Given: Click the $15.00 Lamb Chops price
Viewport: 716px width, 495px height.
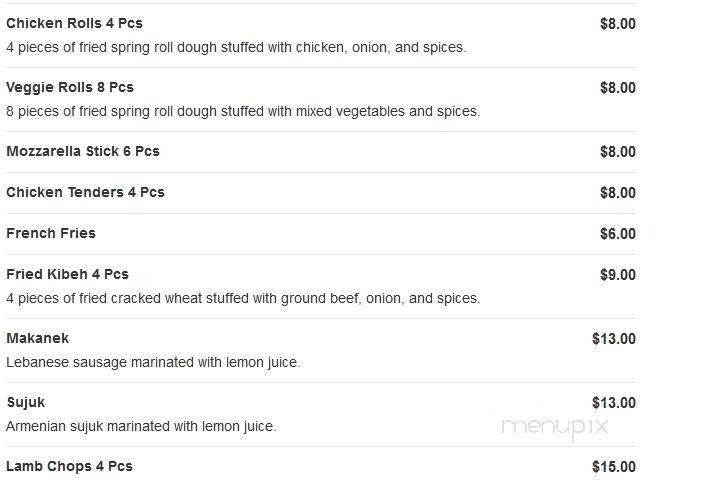Looking at the screenshot, I should click(614, 467).
